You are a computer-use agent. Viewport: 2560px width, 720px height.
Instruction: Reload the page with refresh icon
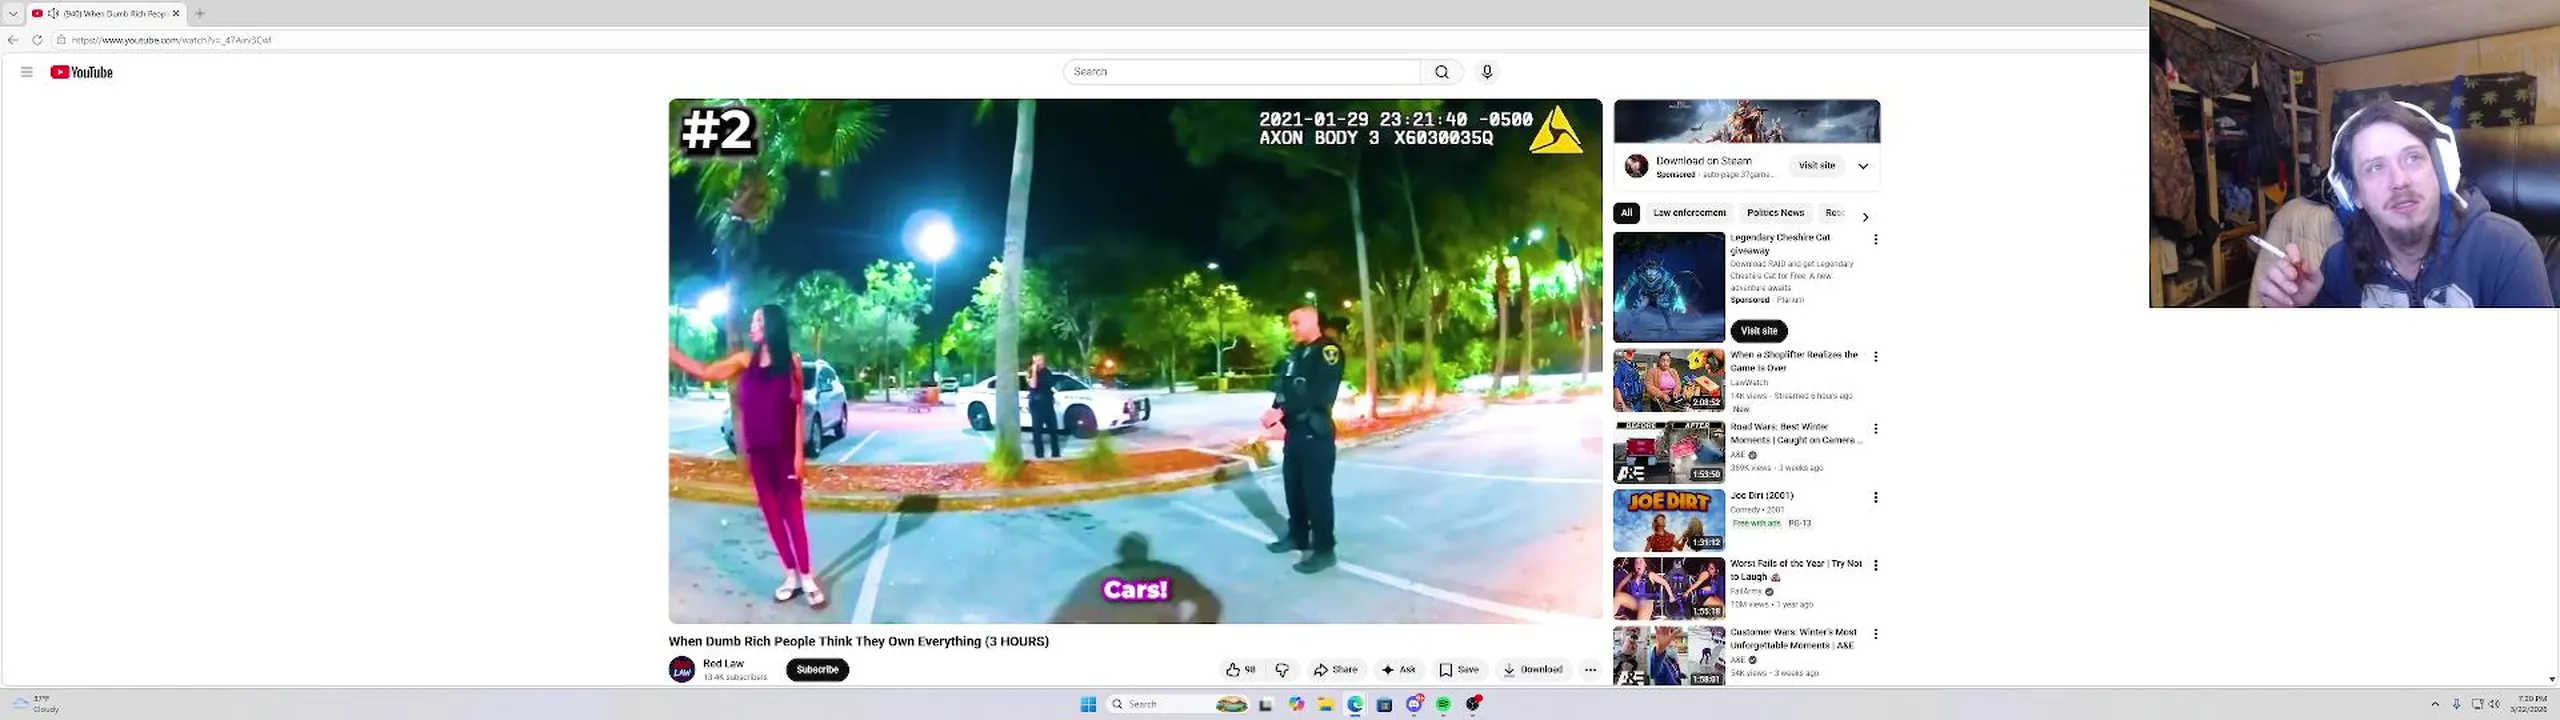[37, 40]
